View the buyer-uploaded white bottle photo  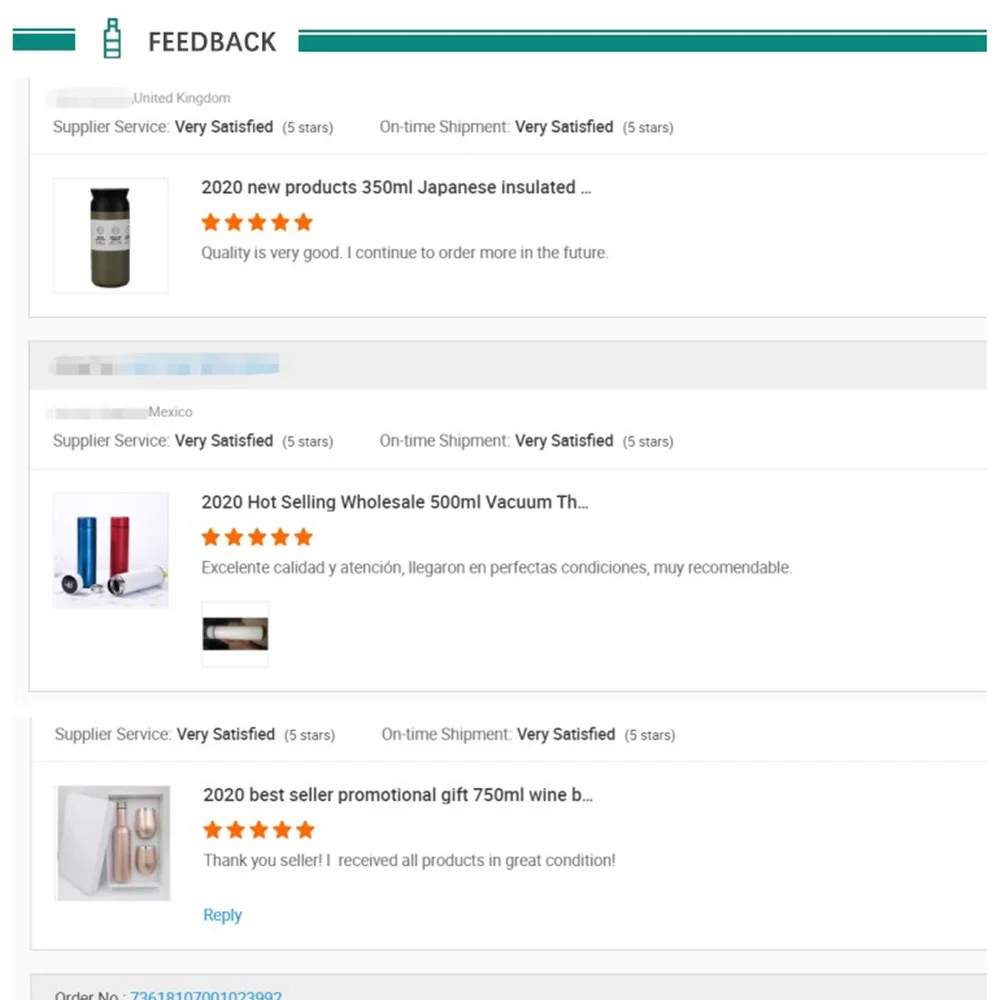[235, 633]
